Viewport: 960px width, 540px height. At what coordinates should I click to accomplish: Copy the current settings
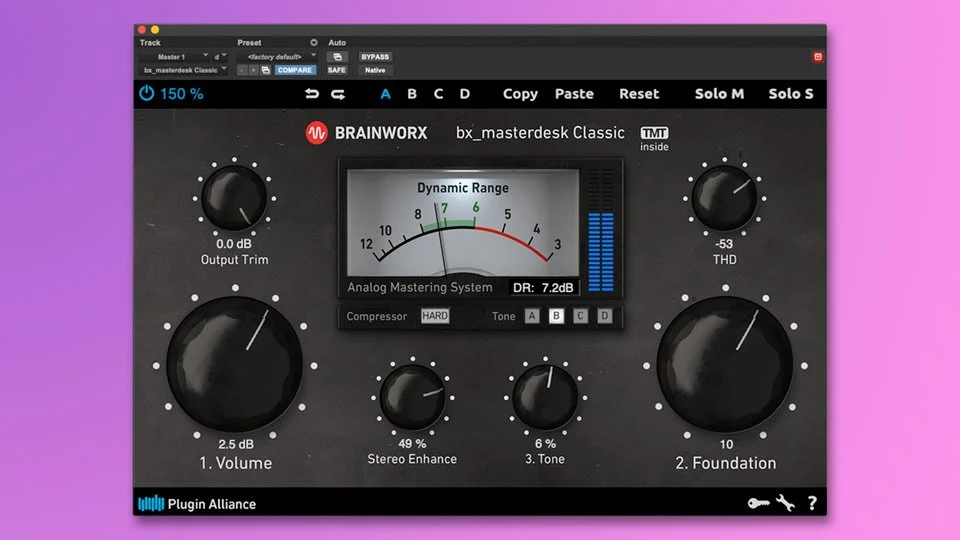tap(520, 94)
